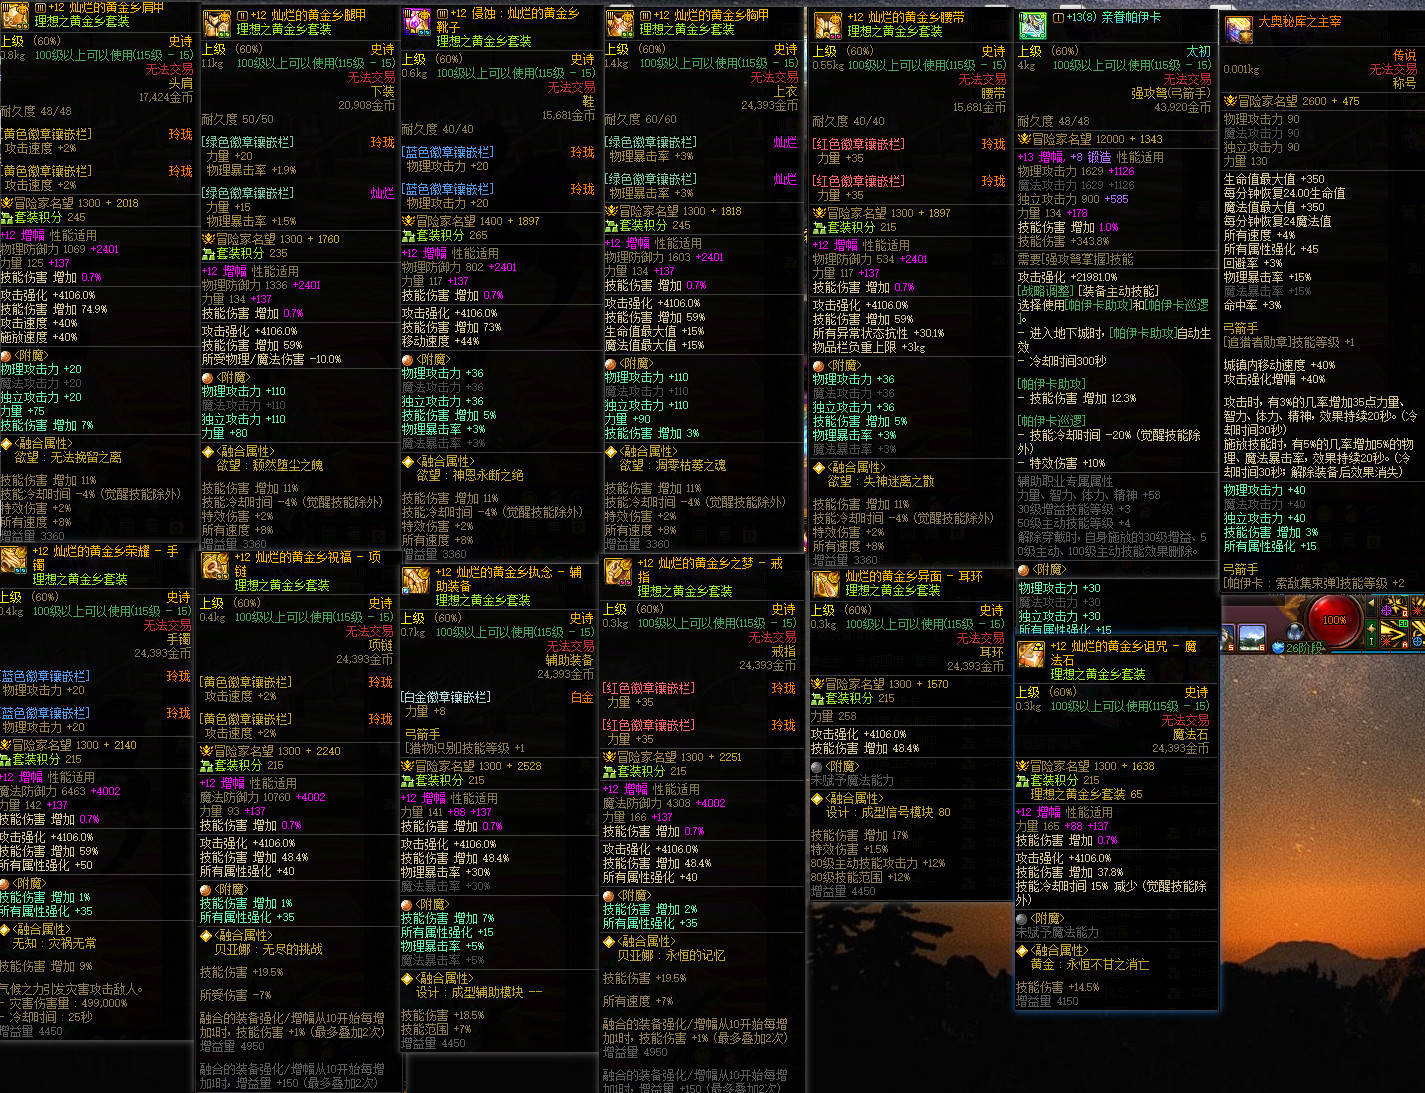Click the 亲眷帕伊卡 crossbow weapon icon
The height and width of the screenshot is (1093, 1425).
pyautogui.click(x=1033, y=25)
